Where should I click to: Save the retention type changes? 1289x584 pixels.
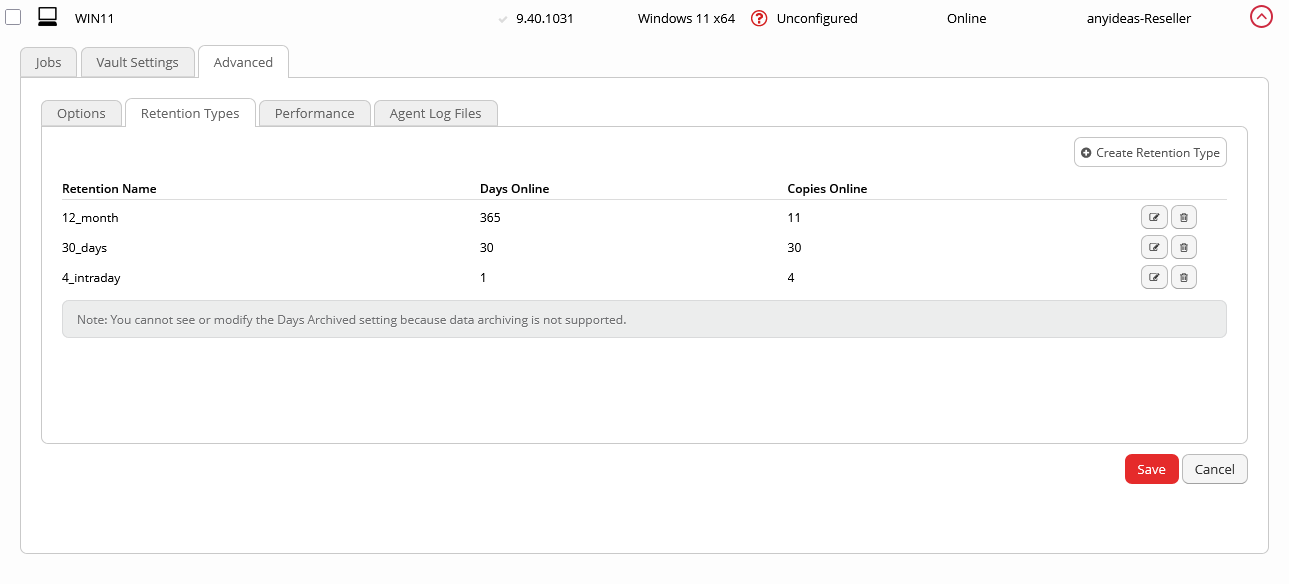(x=1151, y=470)
